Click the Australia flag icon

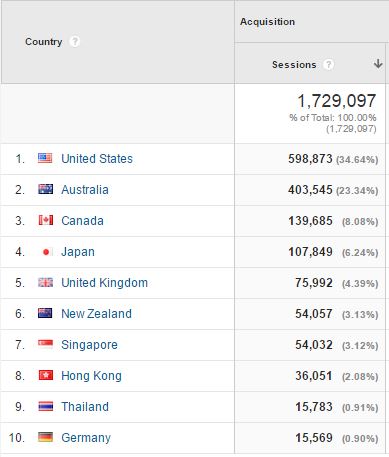click(x=45, y=189)
